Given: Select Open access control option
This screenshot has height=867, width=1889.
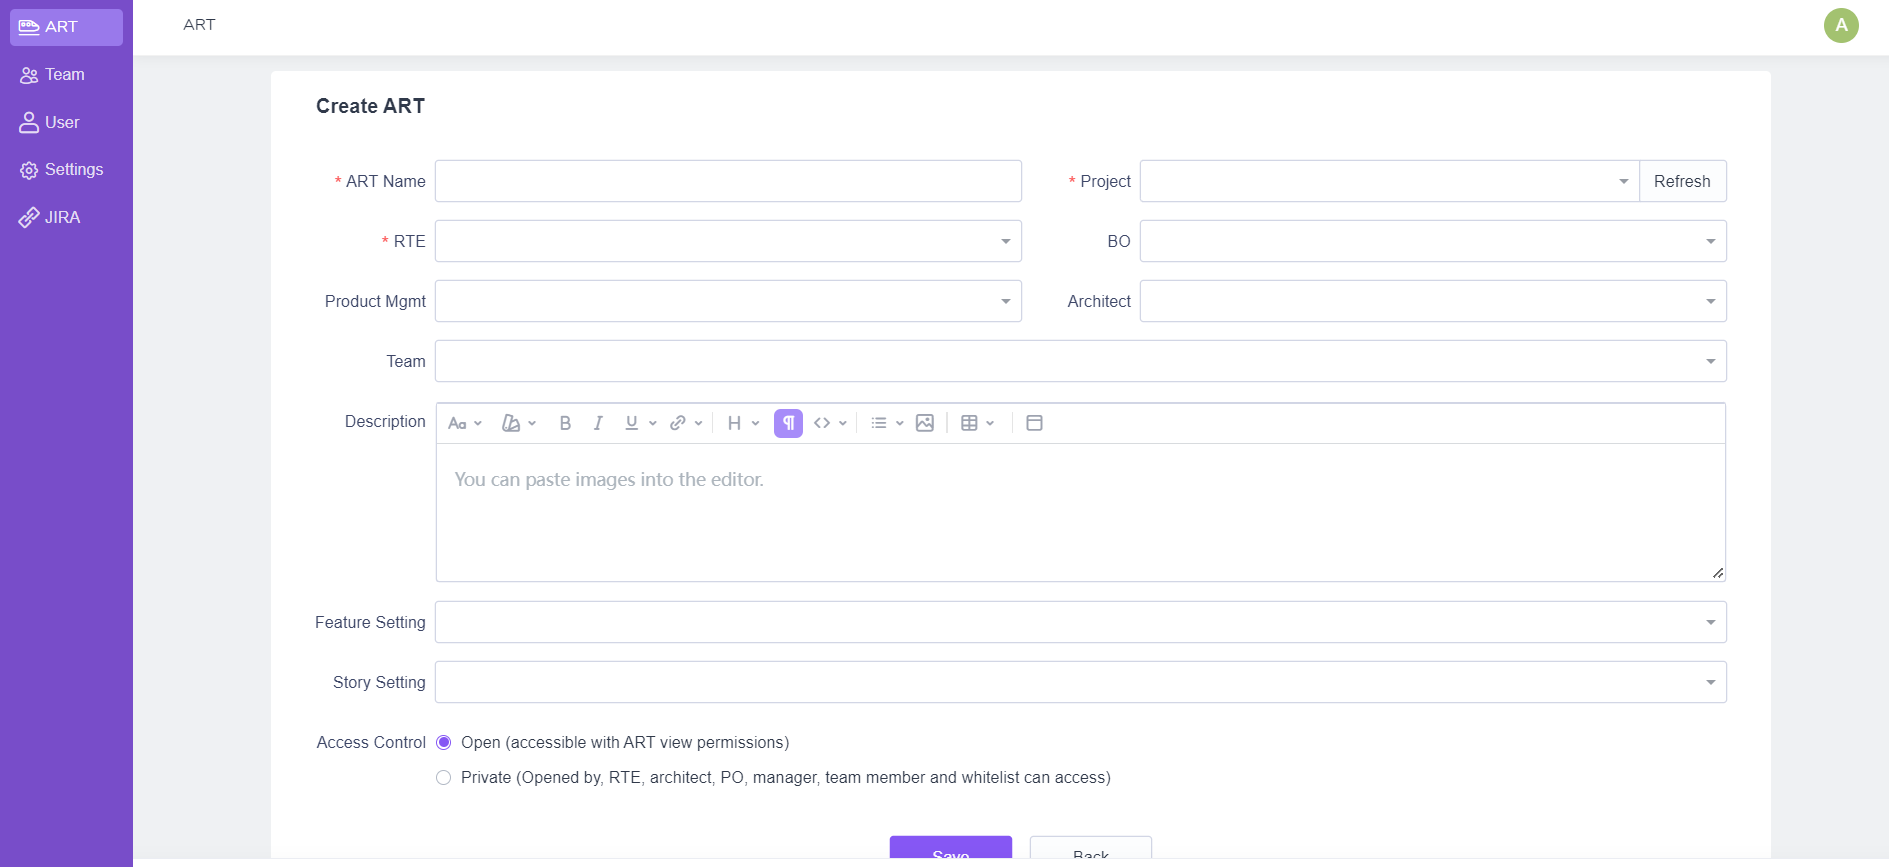Looking at the screenshot, I should point(444,742).
